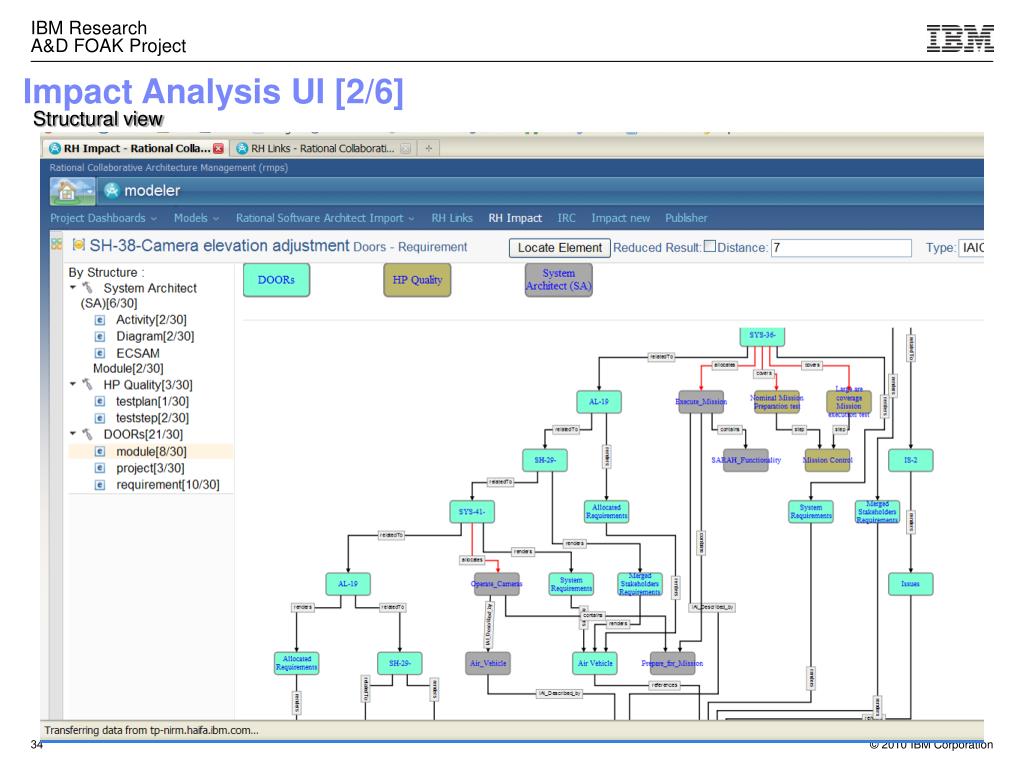
Task: Click the Activity[2/30] element icon
Action: 100,320
